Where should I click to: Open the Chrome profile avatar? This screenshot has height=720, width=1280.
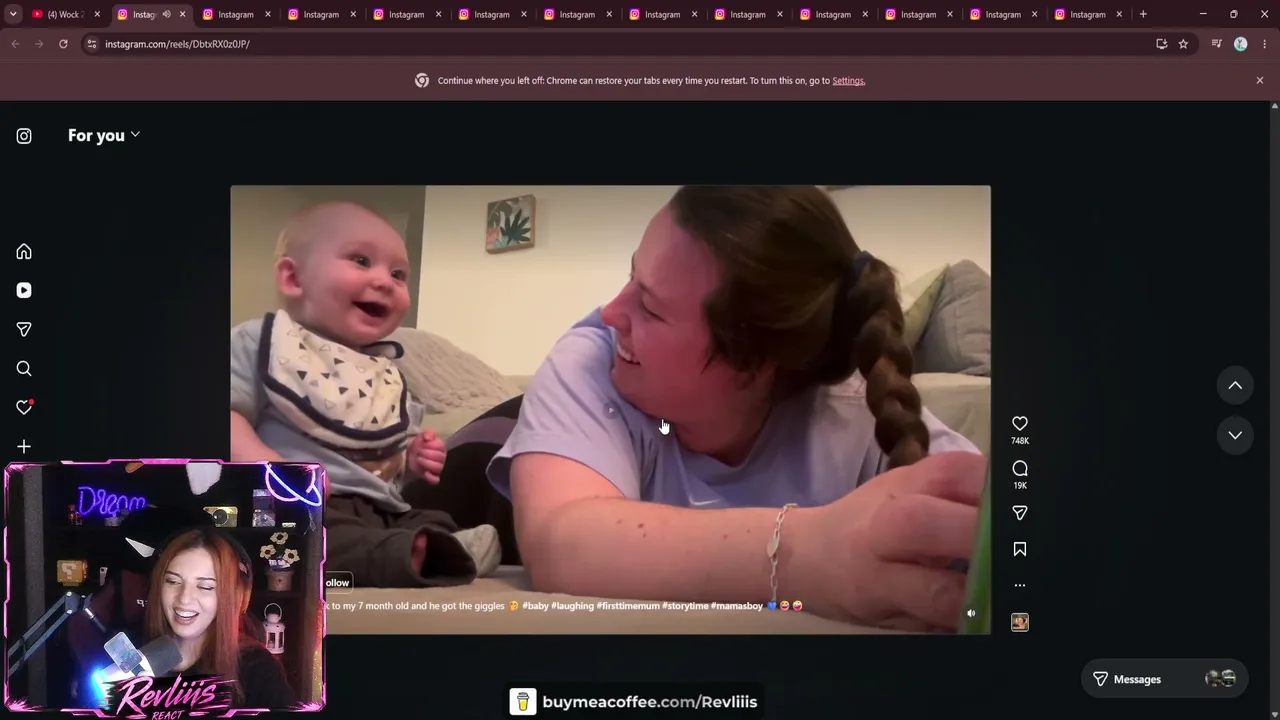1241,44
